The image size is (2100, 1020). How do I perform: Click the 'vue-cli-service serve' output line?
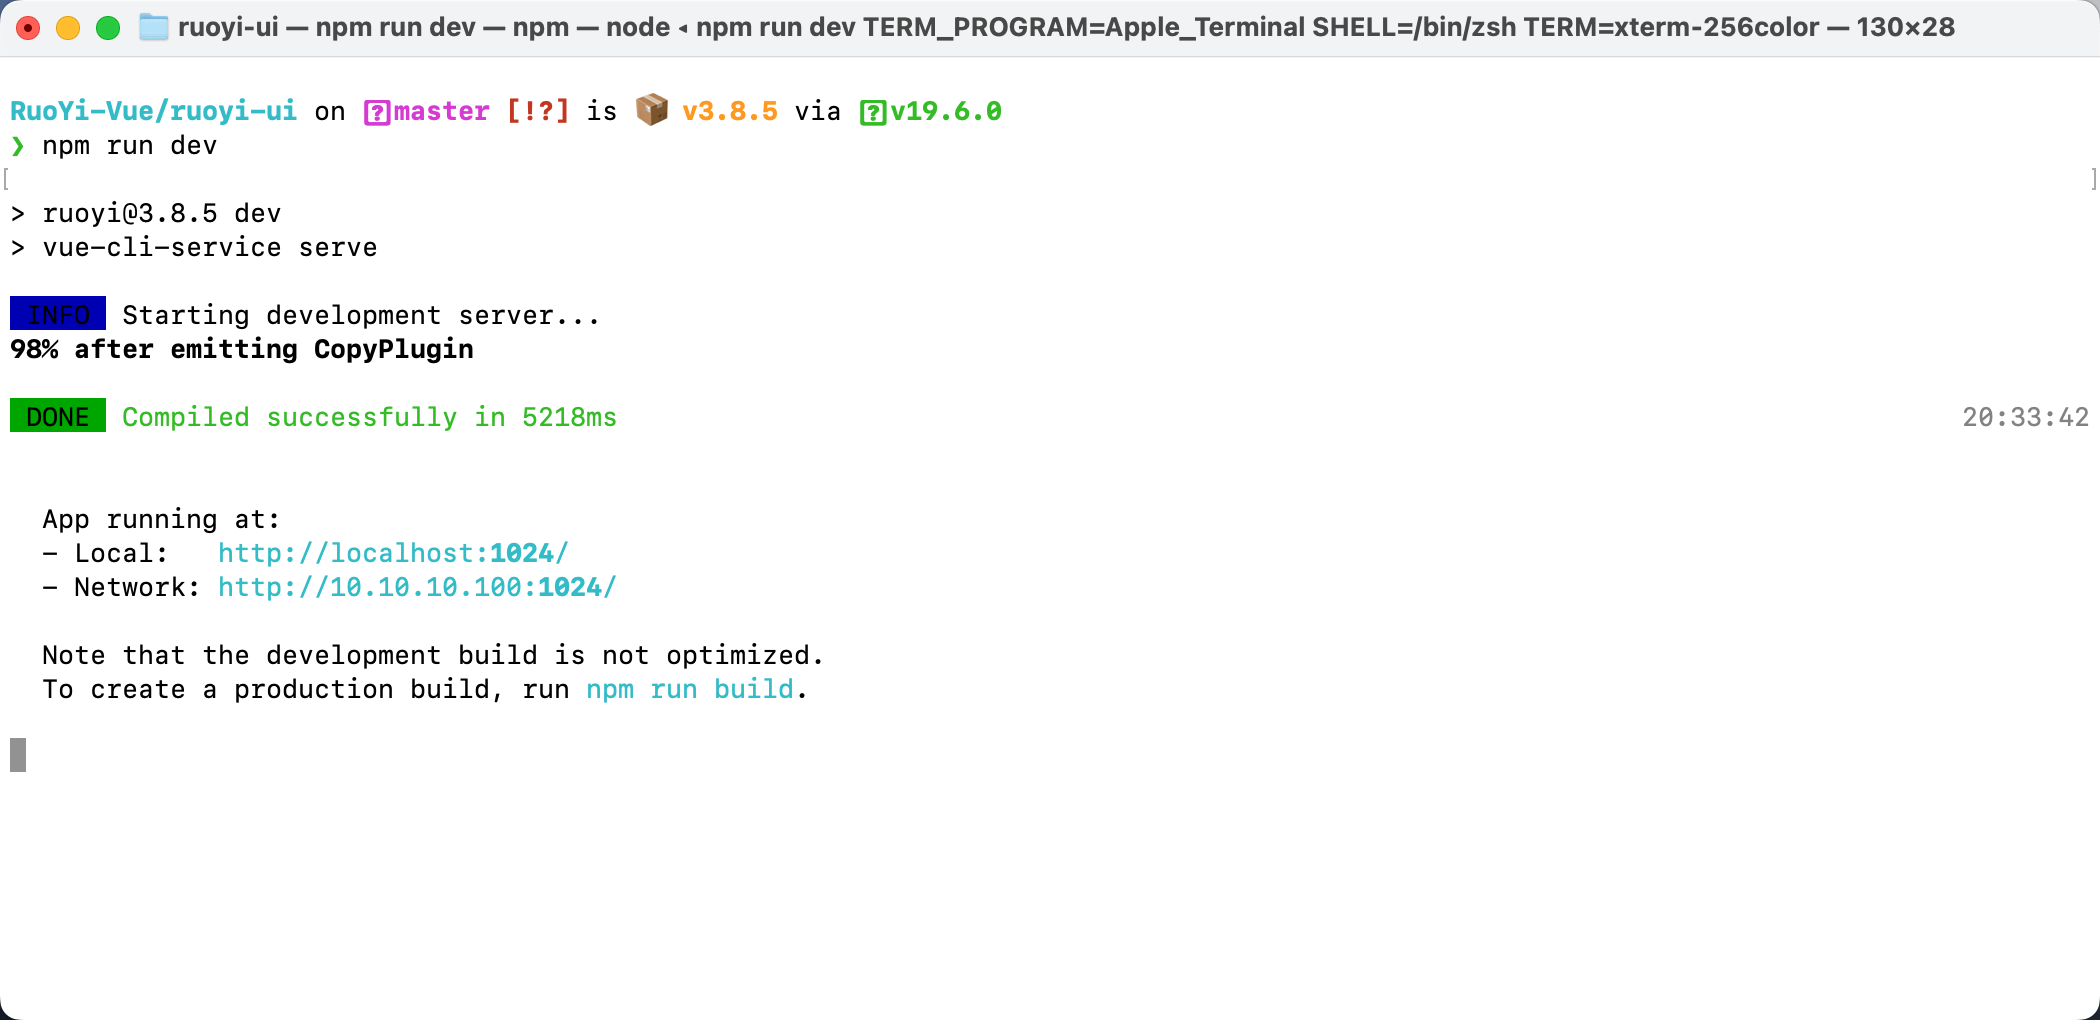[x=194, y=247]
